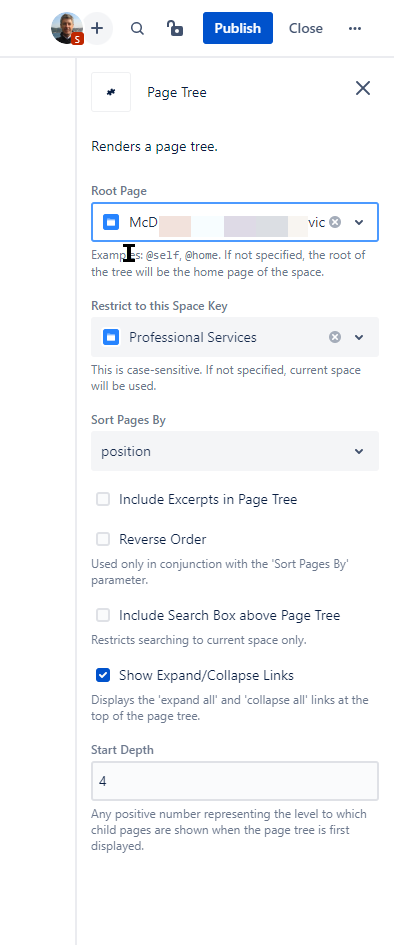Uncheck Show Expand/Collapse Links
The image size is (394, 945).
click(x=103, y=675)
